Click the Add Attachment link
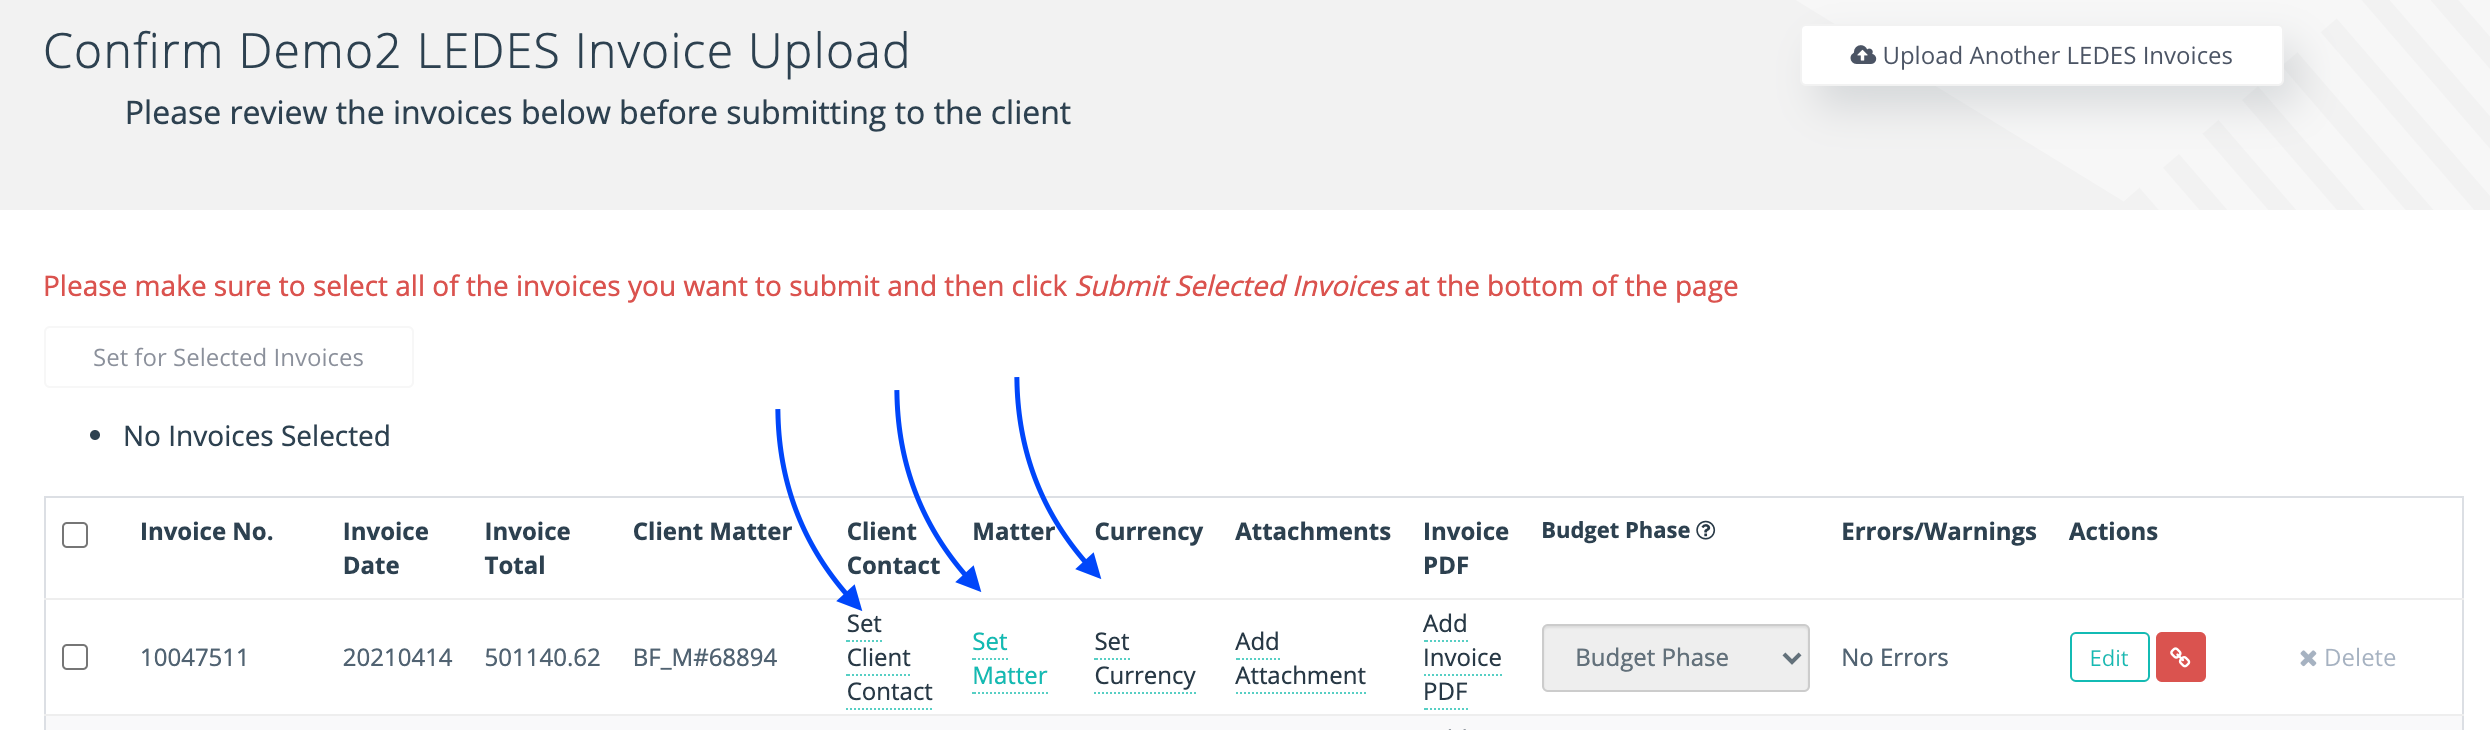Viewport: 2490px width, 730px height. pos(1299,658)
